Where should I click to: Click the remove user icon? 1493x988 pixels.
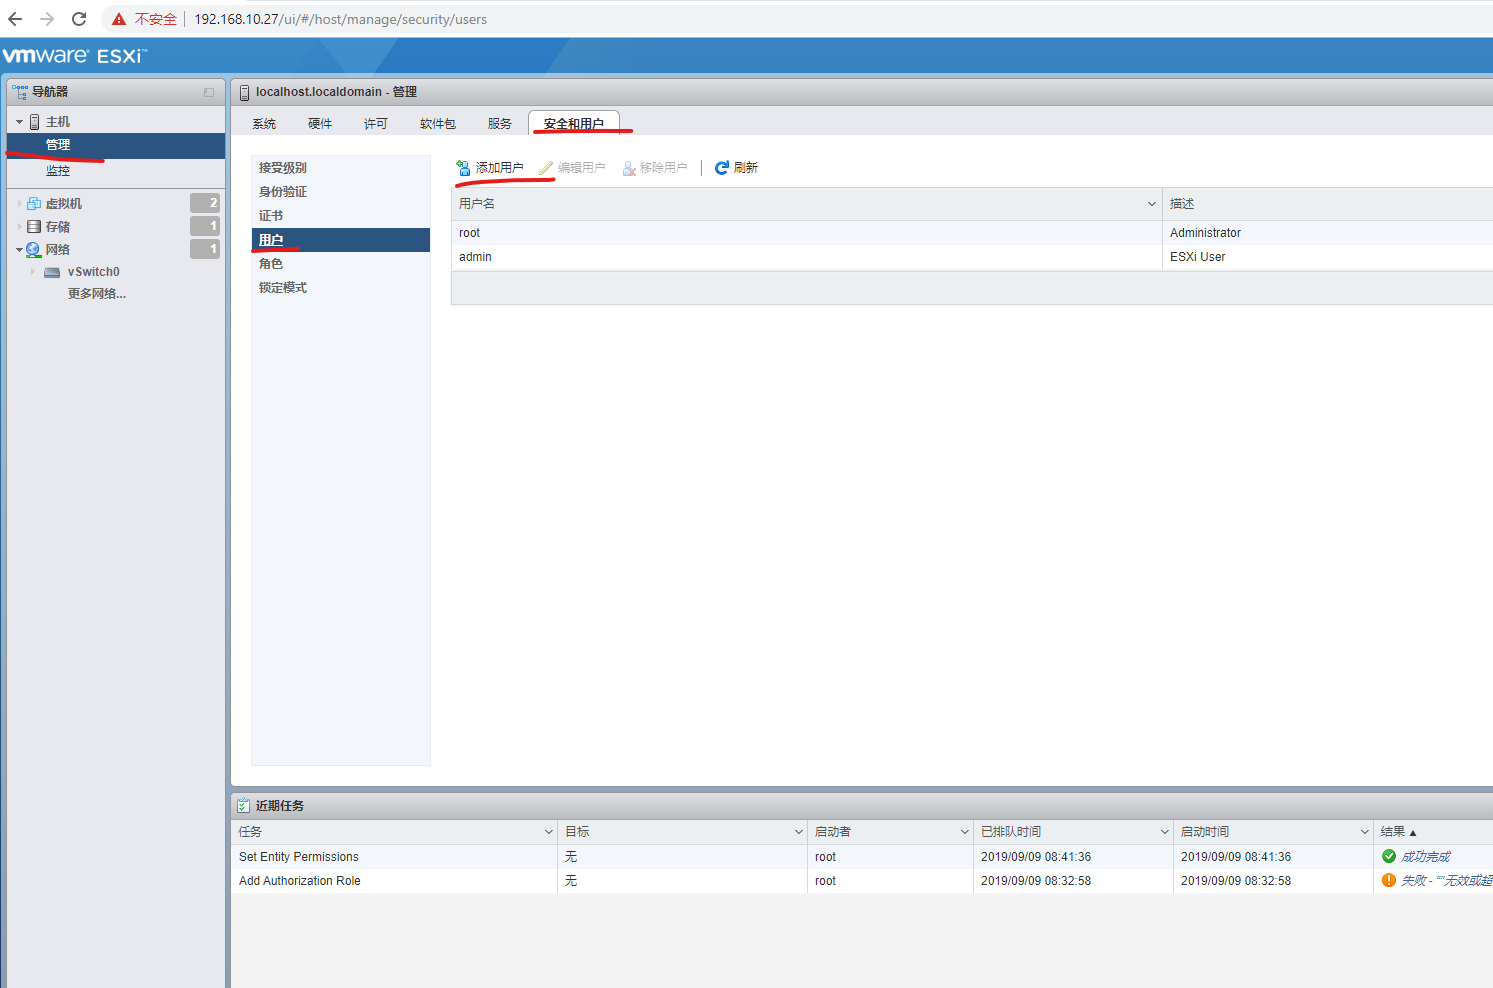[x=629, y=168]
